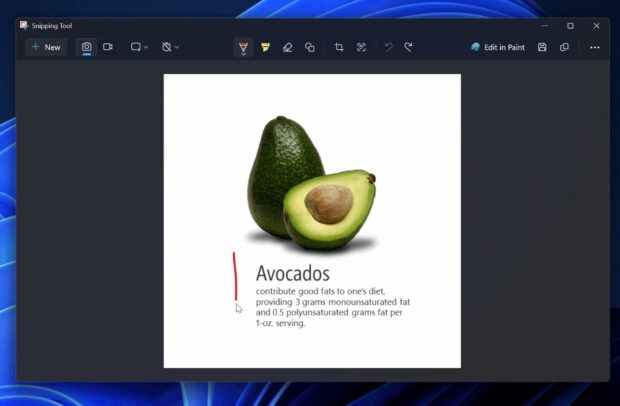Open the image with Edit in Paint
The width and height of the screenshot is (620, 406).
pos(498,47)
